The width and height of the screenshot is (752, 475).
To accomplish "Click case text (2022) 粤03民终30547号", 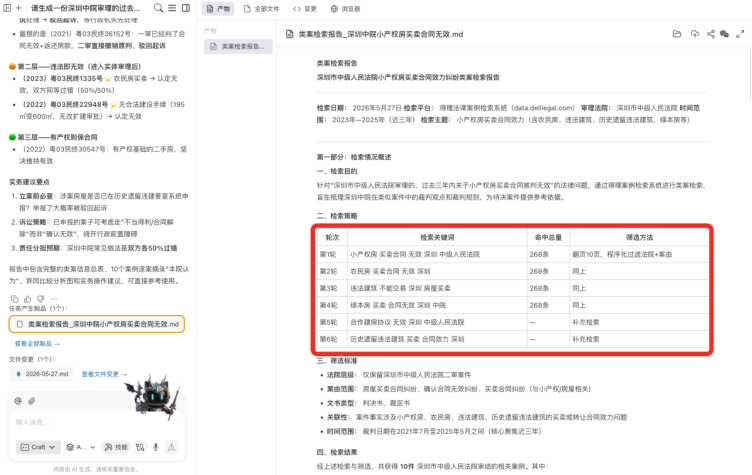I will pyautogui.click(x=64, y=149).
